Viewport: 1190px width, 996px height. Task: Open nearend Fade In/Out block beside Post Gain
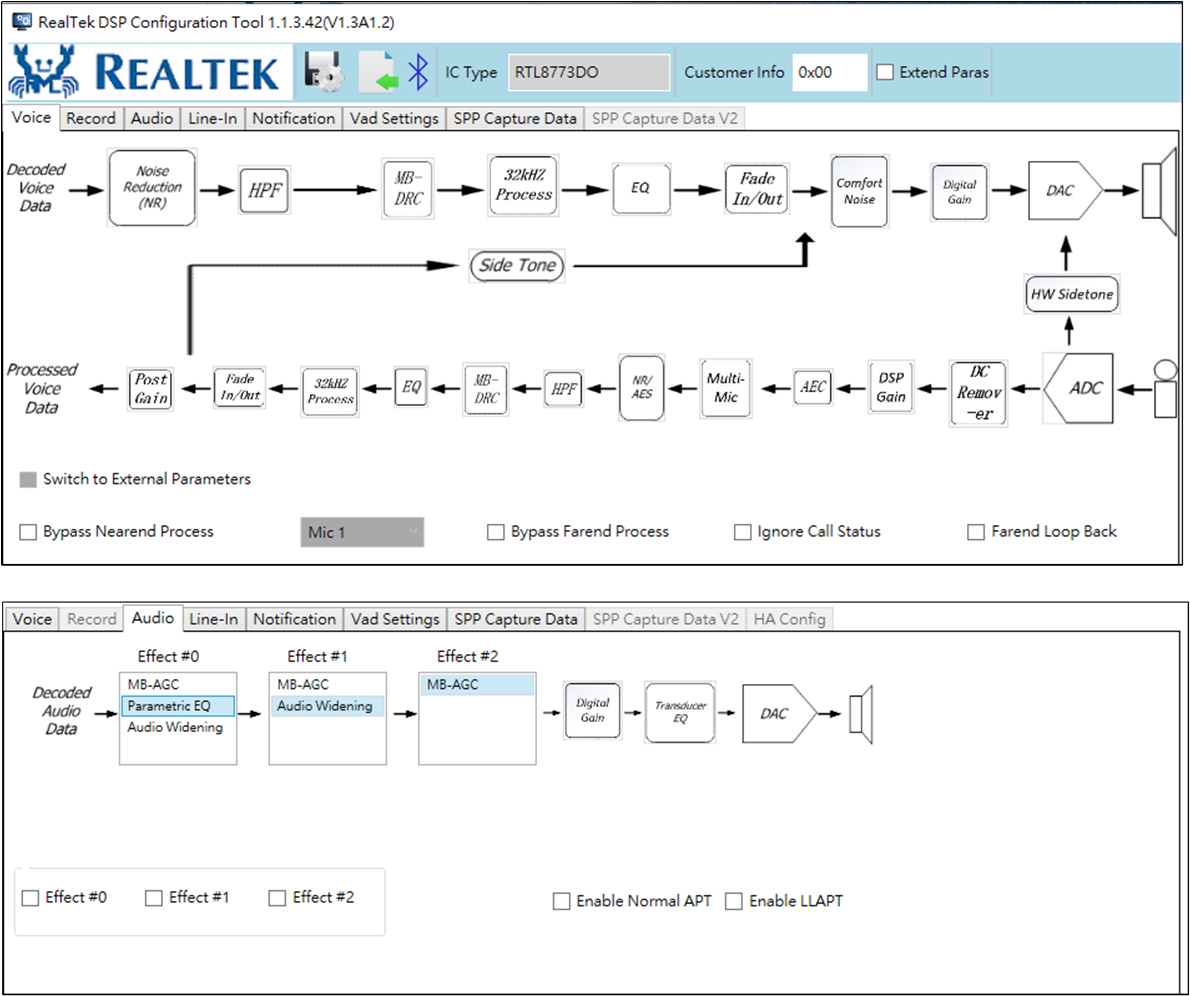[x=239, y=388]
